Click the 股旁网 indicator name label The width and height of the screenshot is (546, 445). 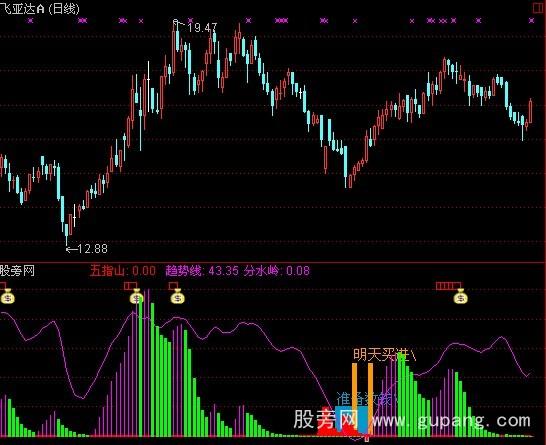(x=17, y=271)
